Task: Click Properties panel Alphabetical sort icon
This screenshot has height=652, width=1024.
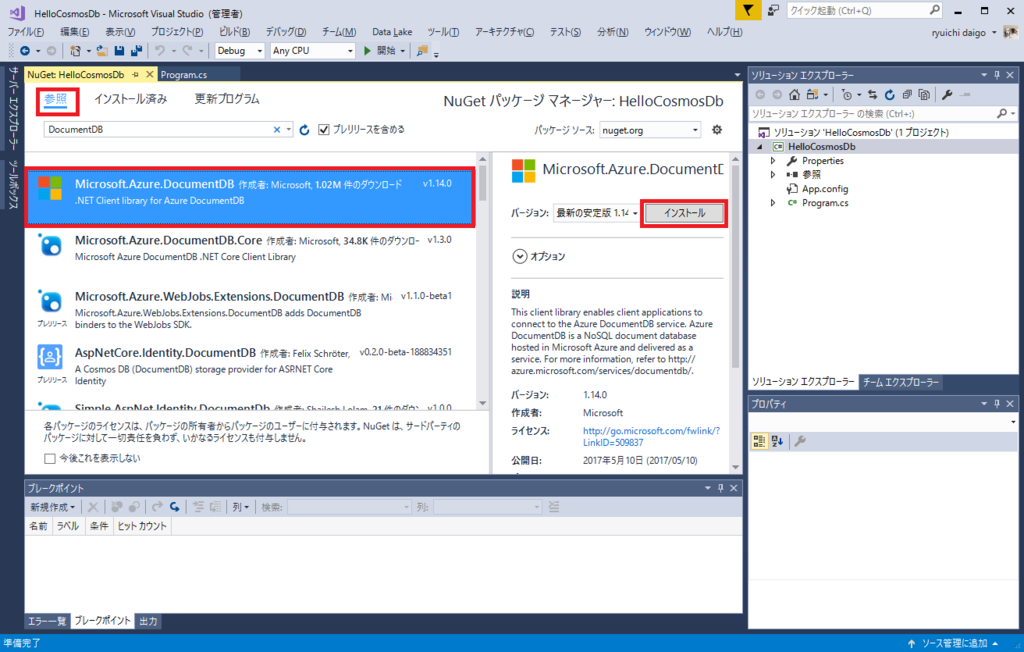Action: click(777, 441)
